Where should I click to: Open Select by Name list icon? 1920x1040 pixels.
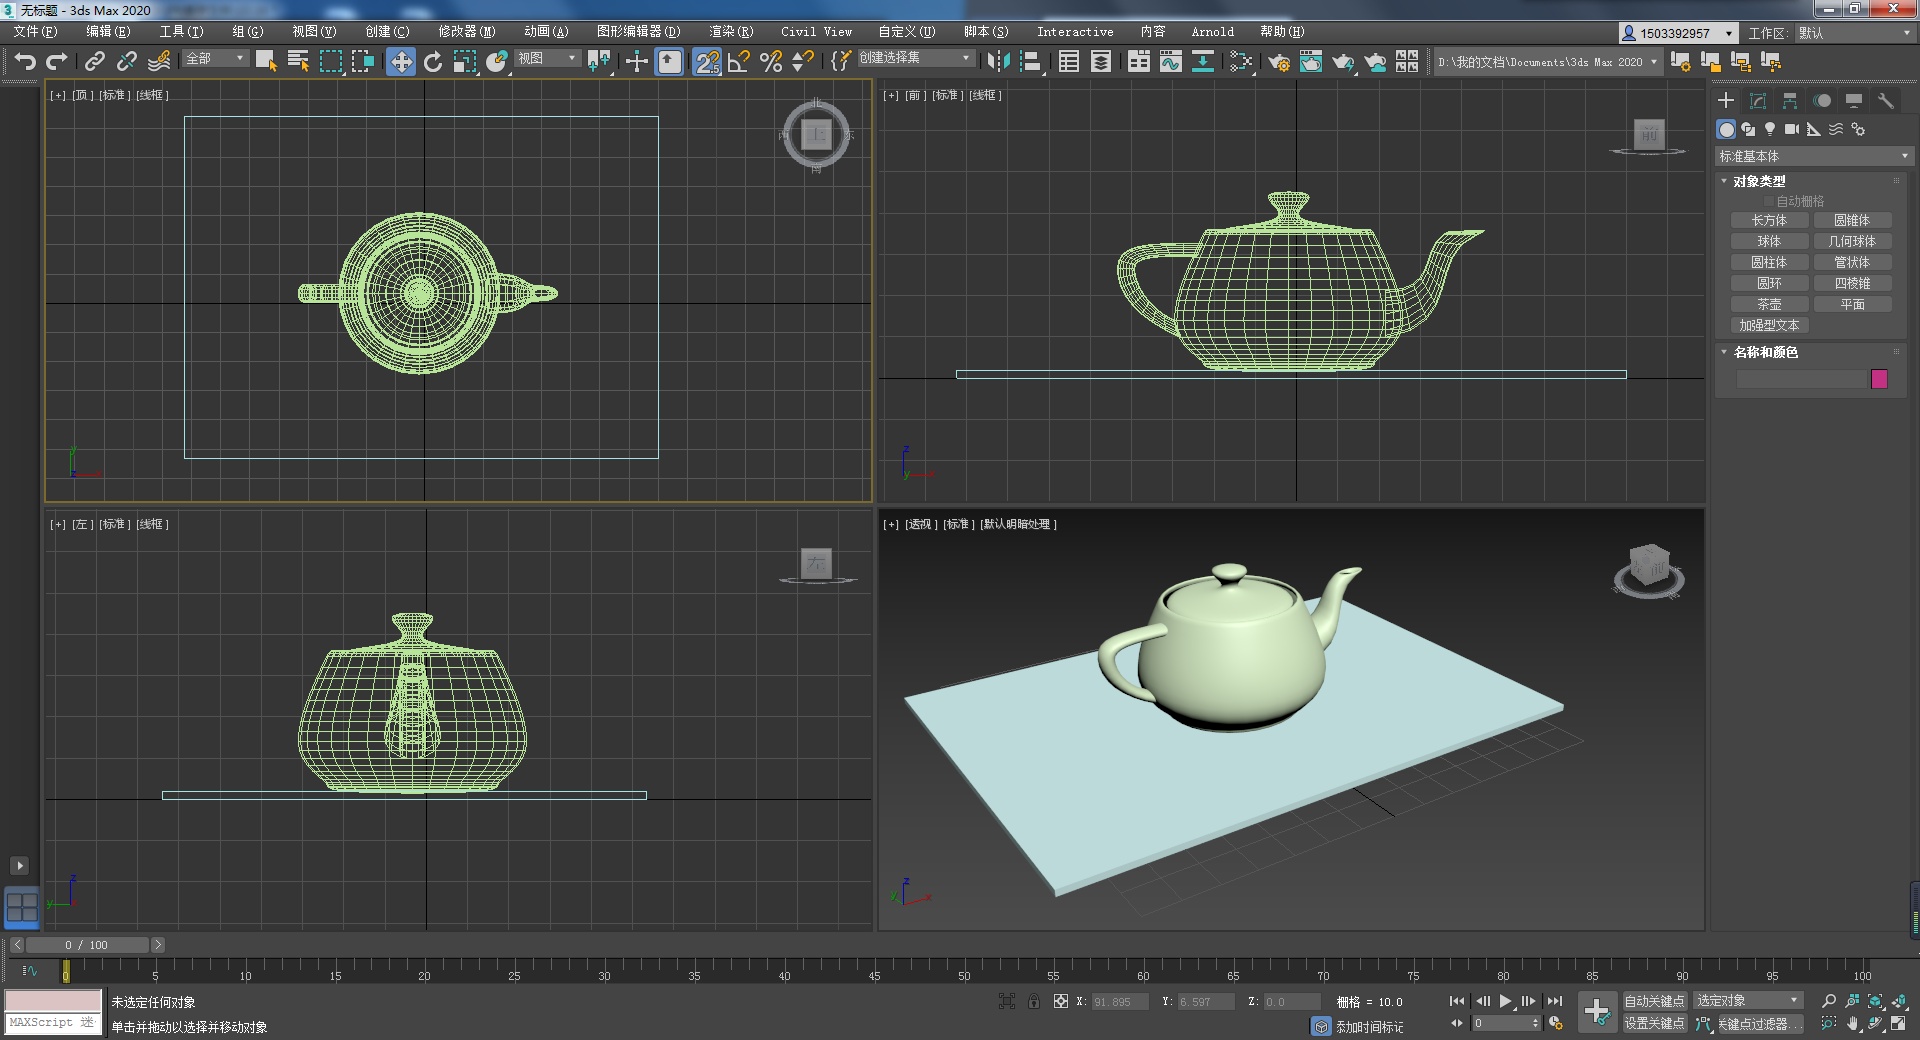point(298,62)
